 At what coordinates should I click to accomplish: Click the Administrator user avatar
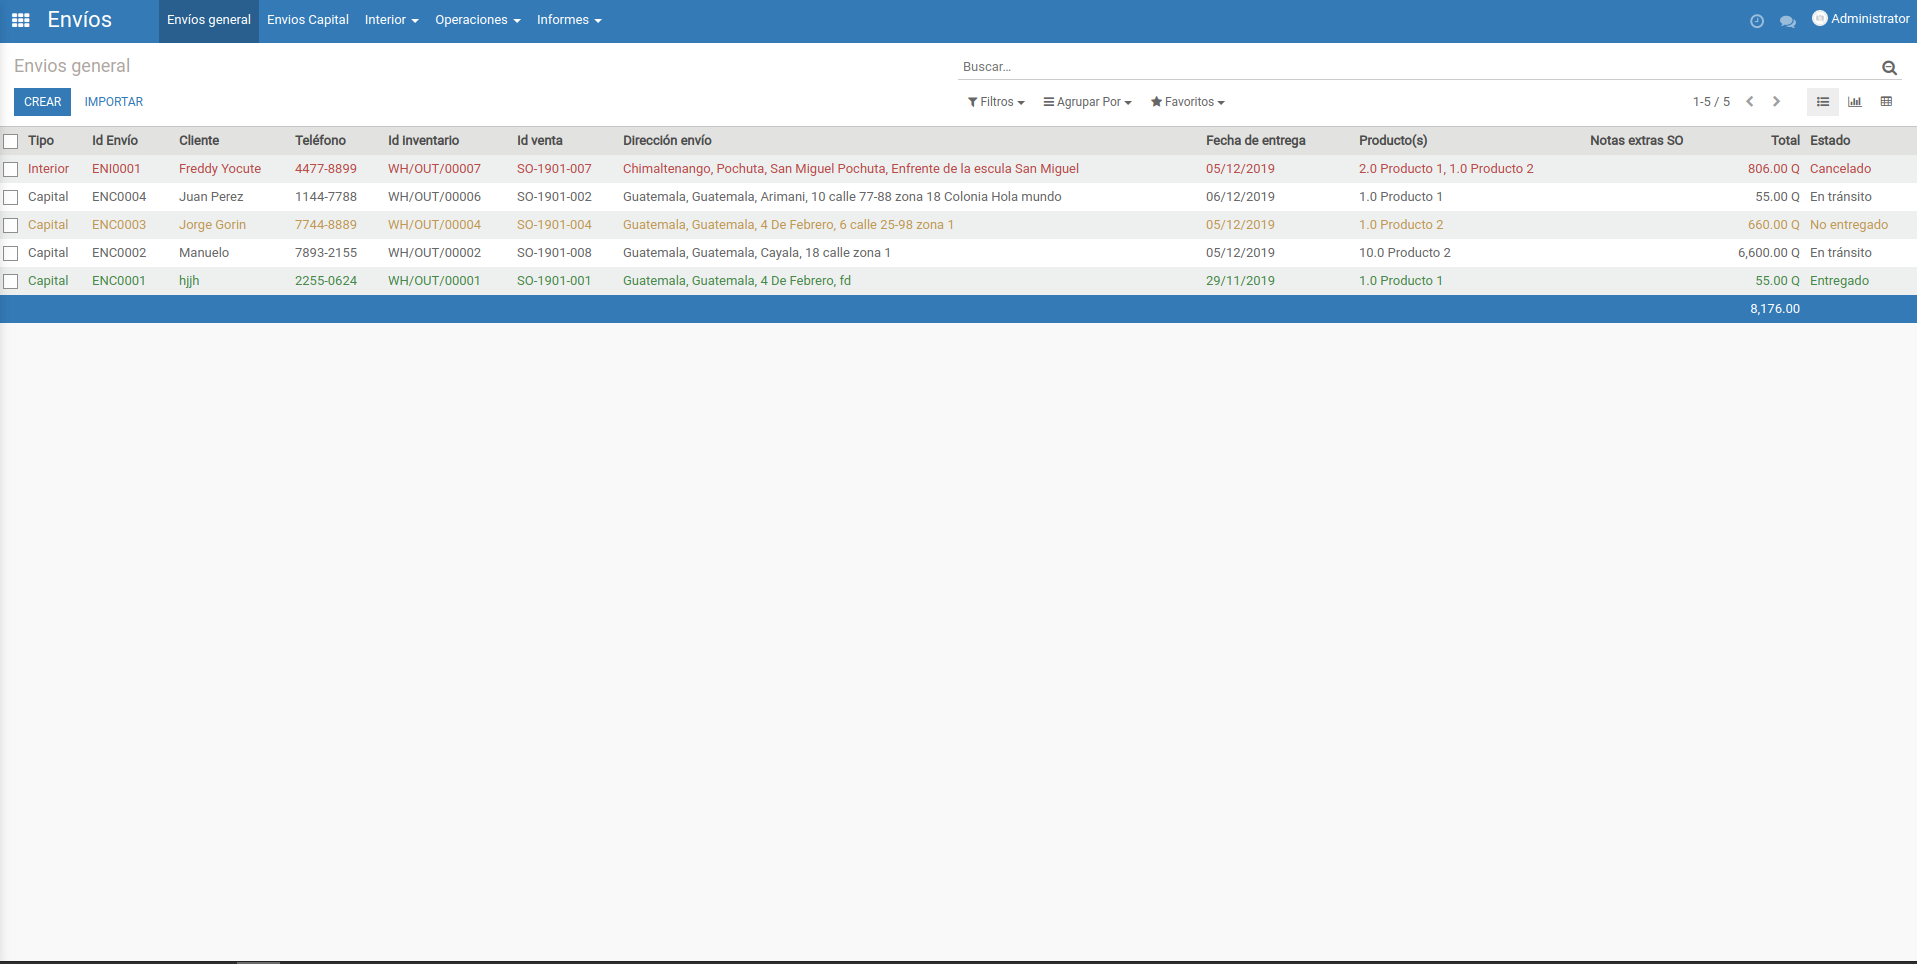[1820, 18]
